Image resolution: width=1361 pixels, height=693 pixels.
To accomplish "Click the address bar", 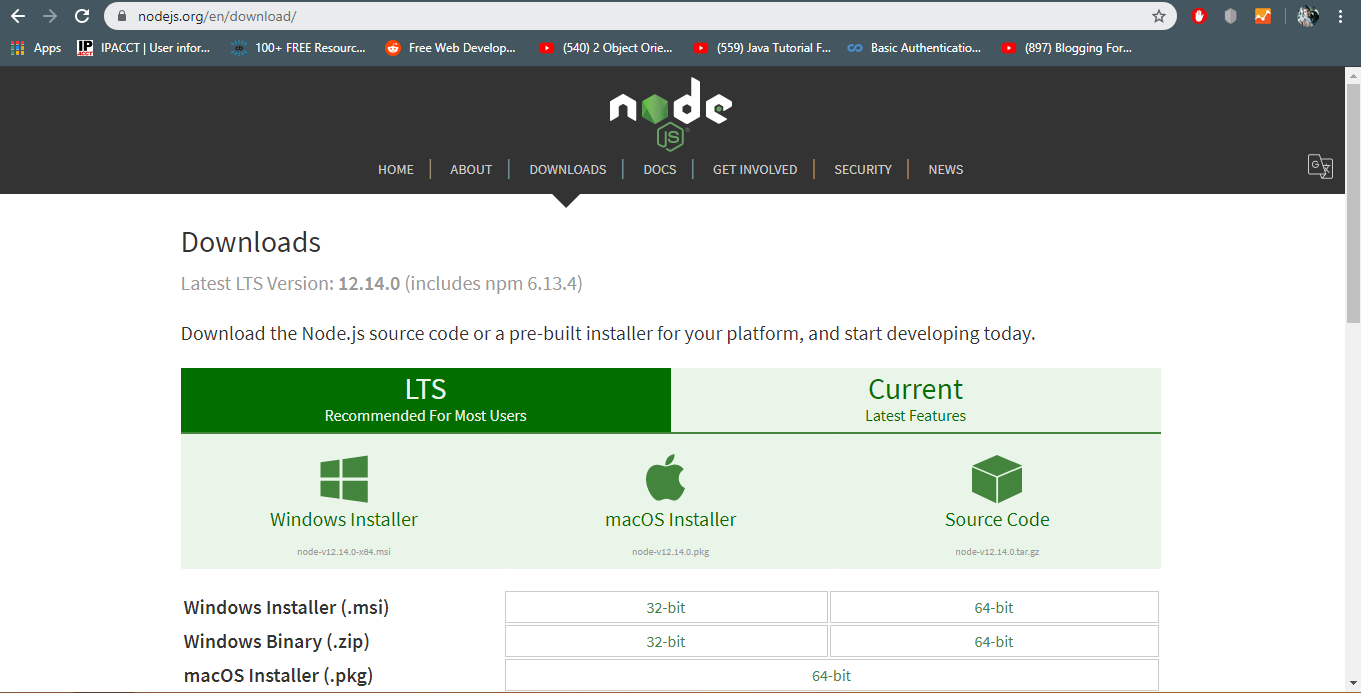I will [x=400, y=16].
